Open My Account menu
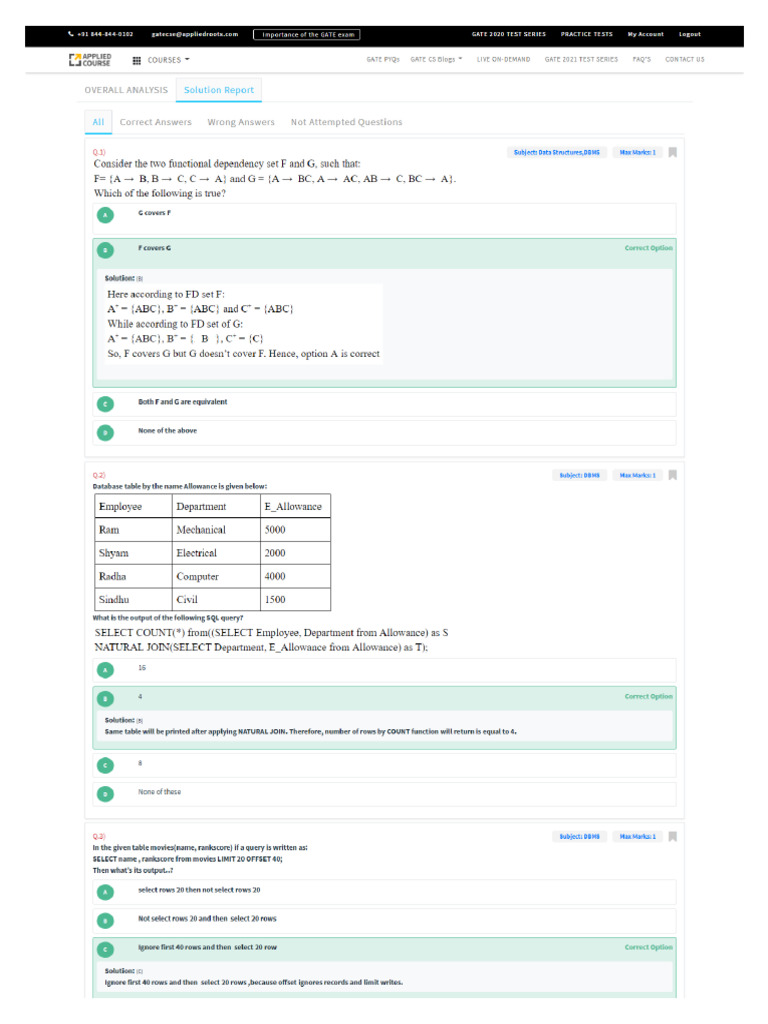Image resolution: width=768 pixels, height=1024 pixels. (645, 34)
